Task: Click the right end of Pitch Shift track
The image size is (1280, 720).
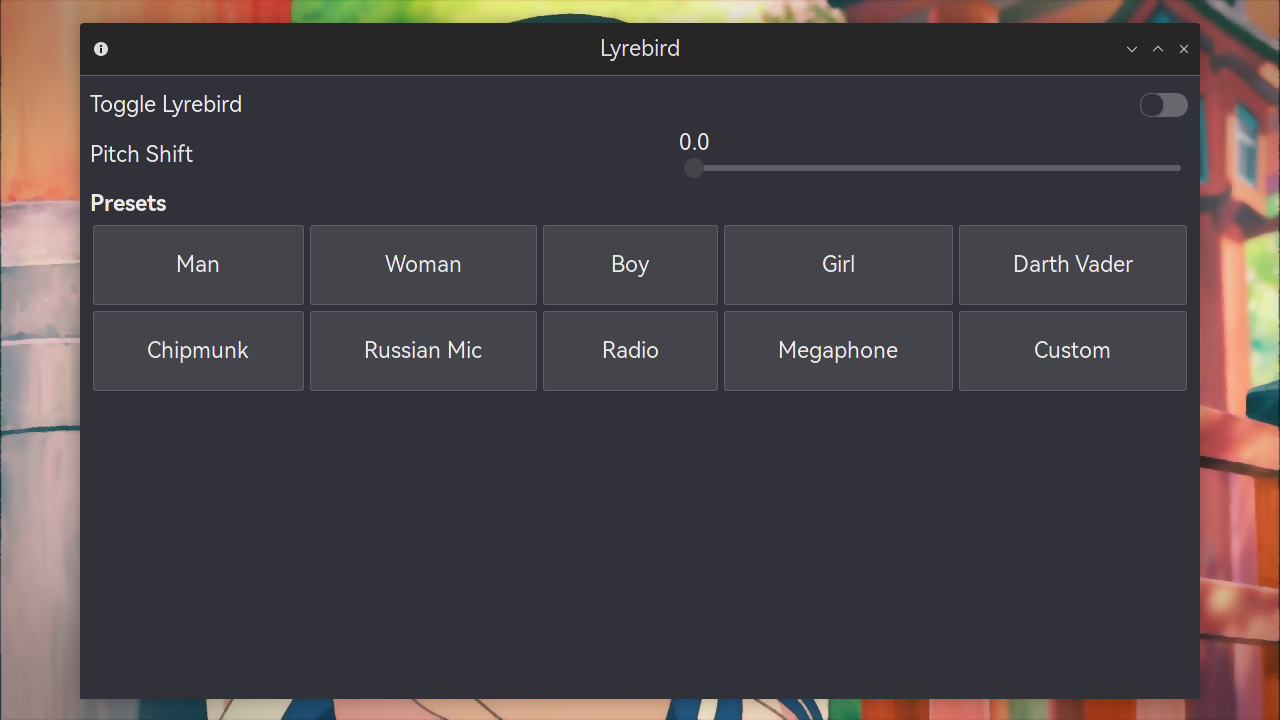Action: point(1176,168)
